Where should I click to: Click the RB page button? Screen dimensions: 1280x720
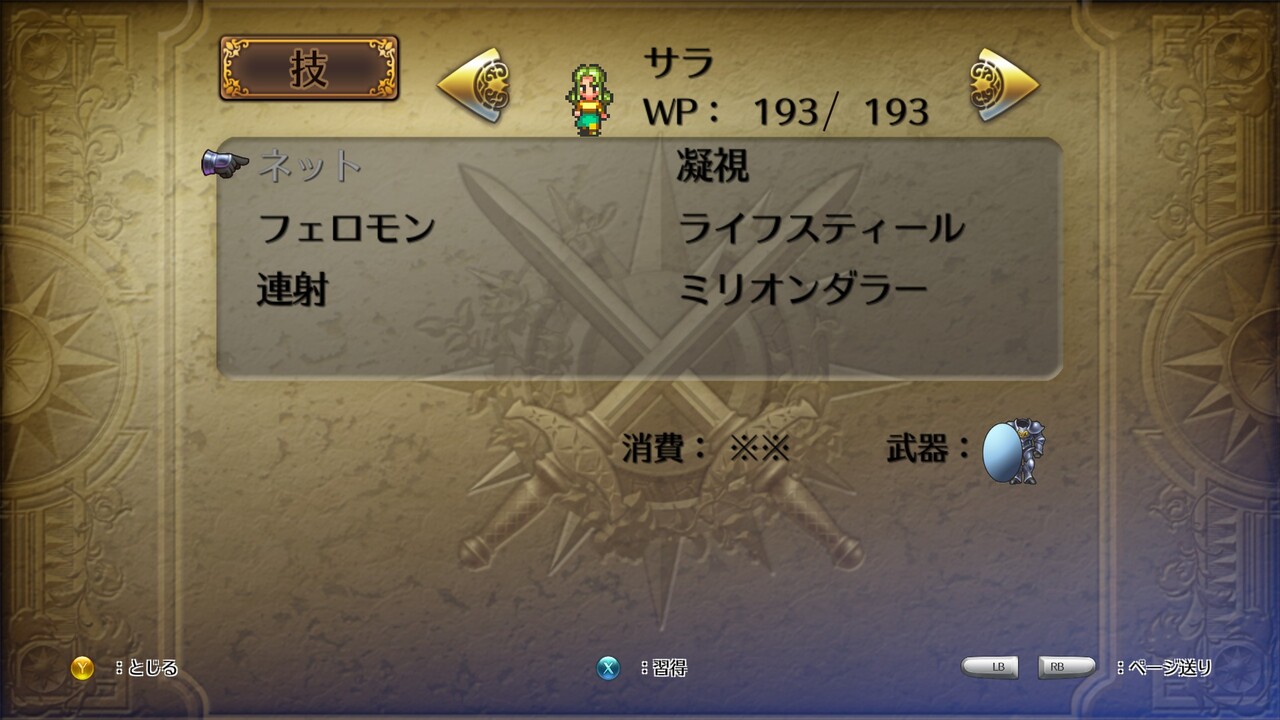click(1066, 667)
